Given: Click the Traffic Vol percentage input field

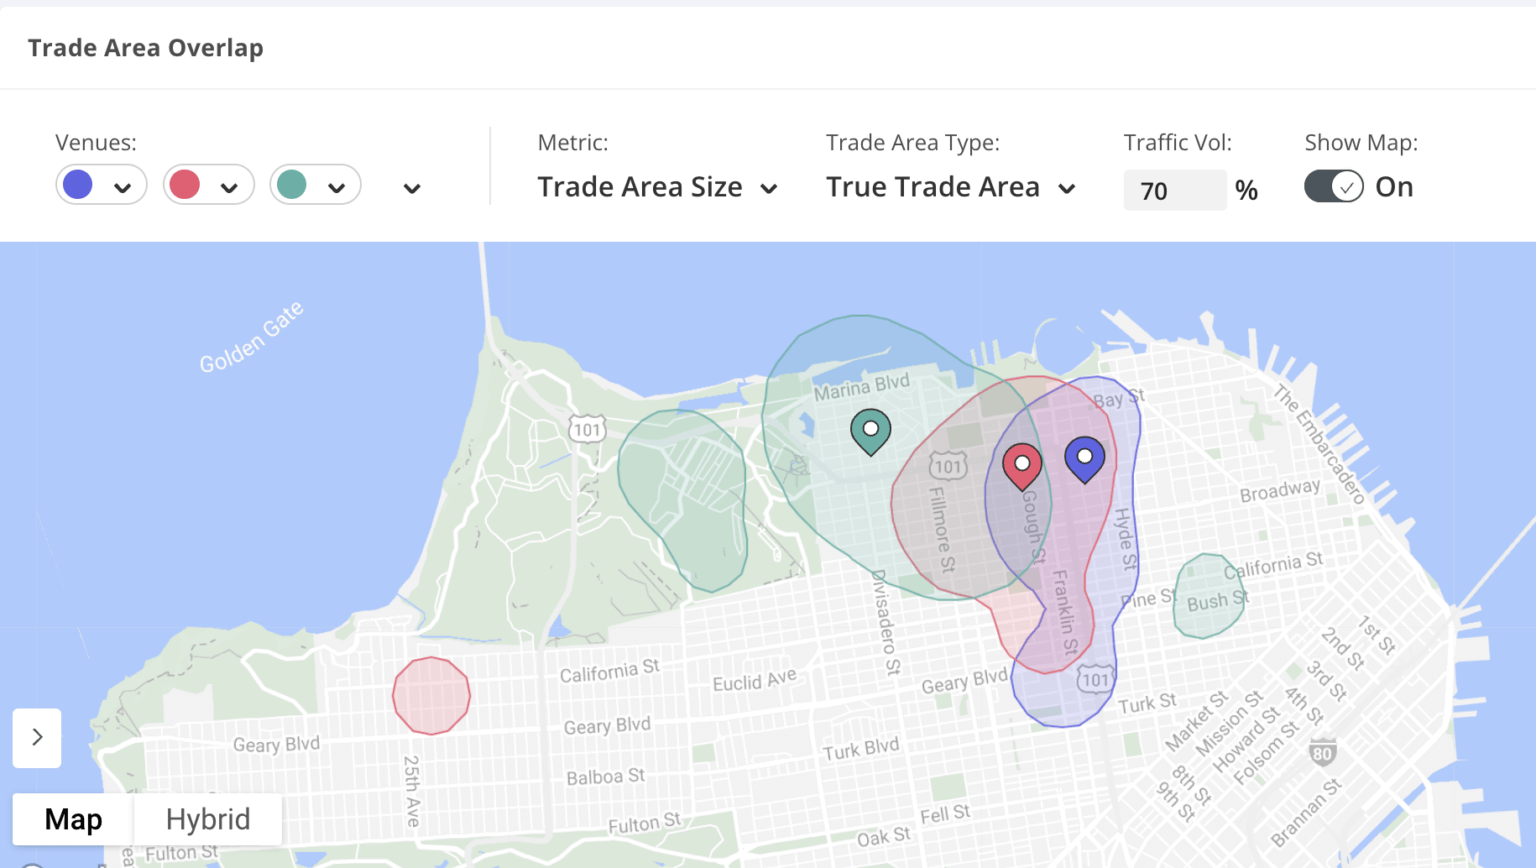Looking at the screenshot, I should coord(1174,190).
